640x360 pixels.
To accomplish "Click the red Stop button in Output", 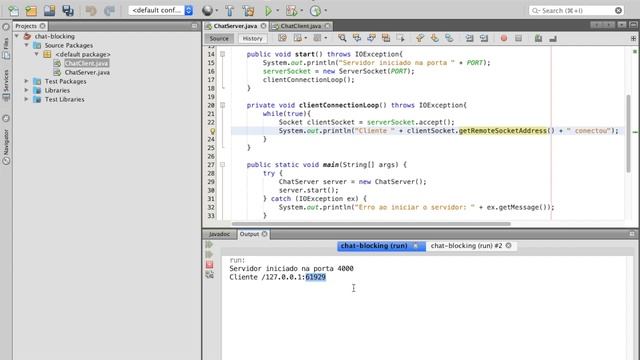I will 209,265.
